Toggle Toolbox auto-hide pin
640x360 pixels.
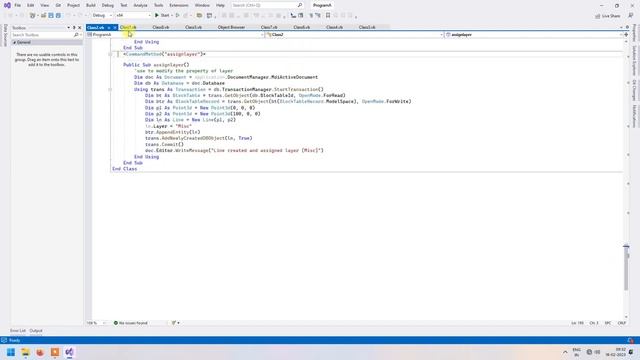(x=74, y=28)
